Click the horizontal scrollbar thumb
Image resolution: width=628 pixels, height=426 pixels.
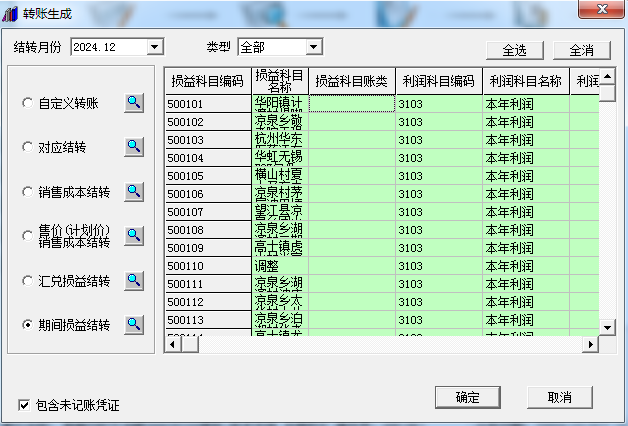coord(190,344)
